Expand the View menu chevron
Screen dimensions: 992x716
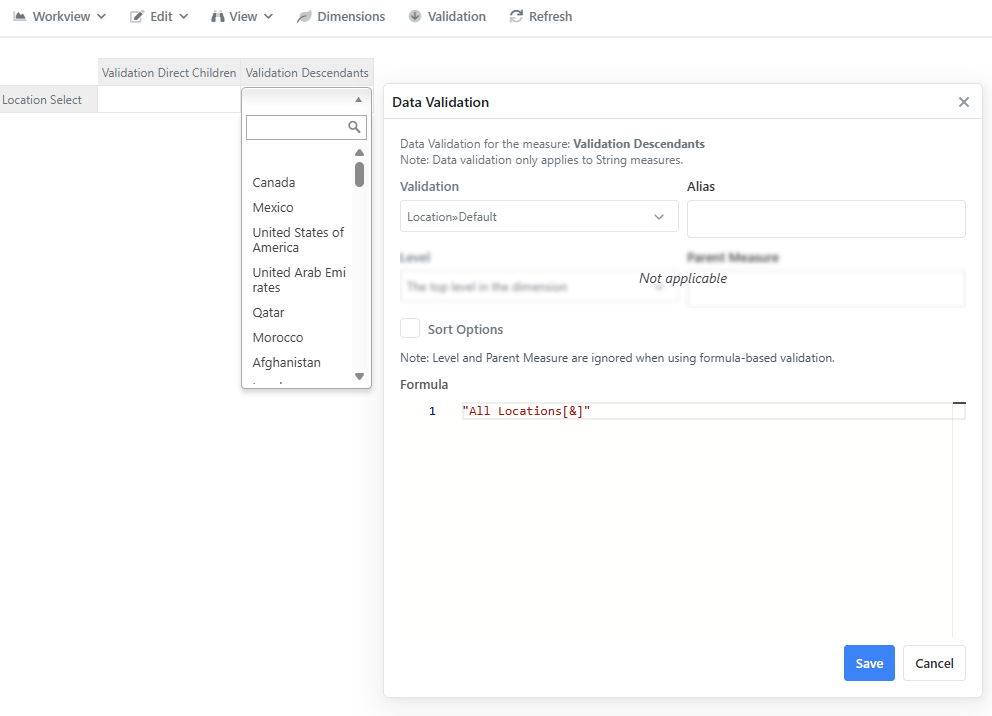pos(268,16)
